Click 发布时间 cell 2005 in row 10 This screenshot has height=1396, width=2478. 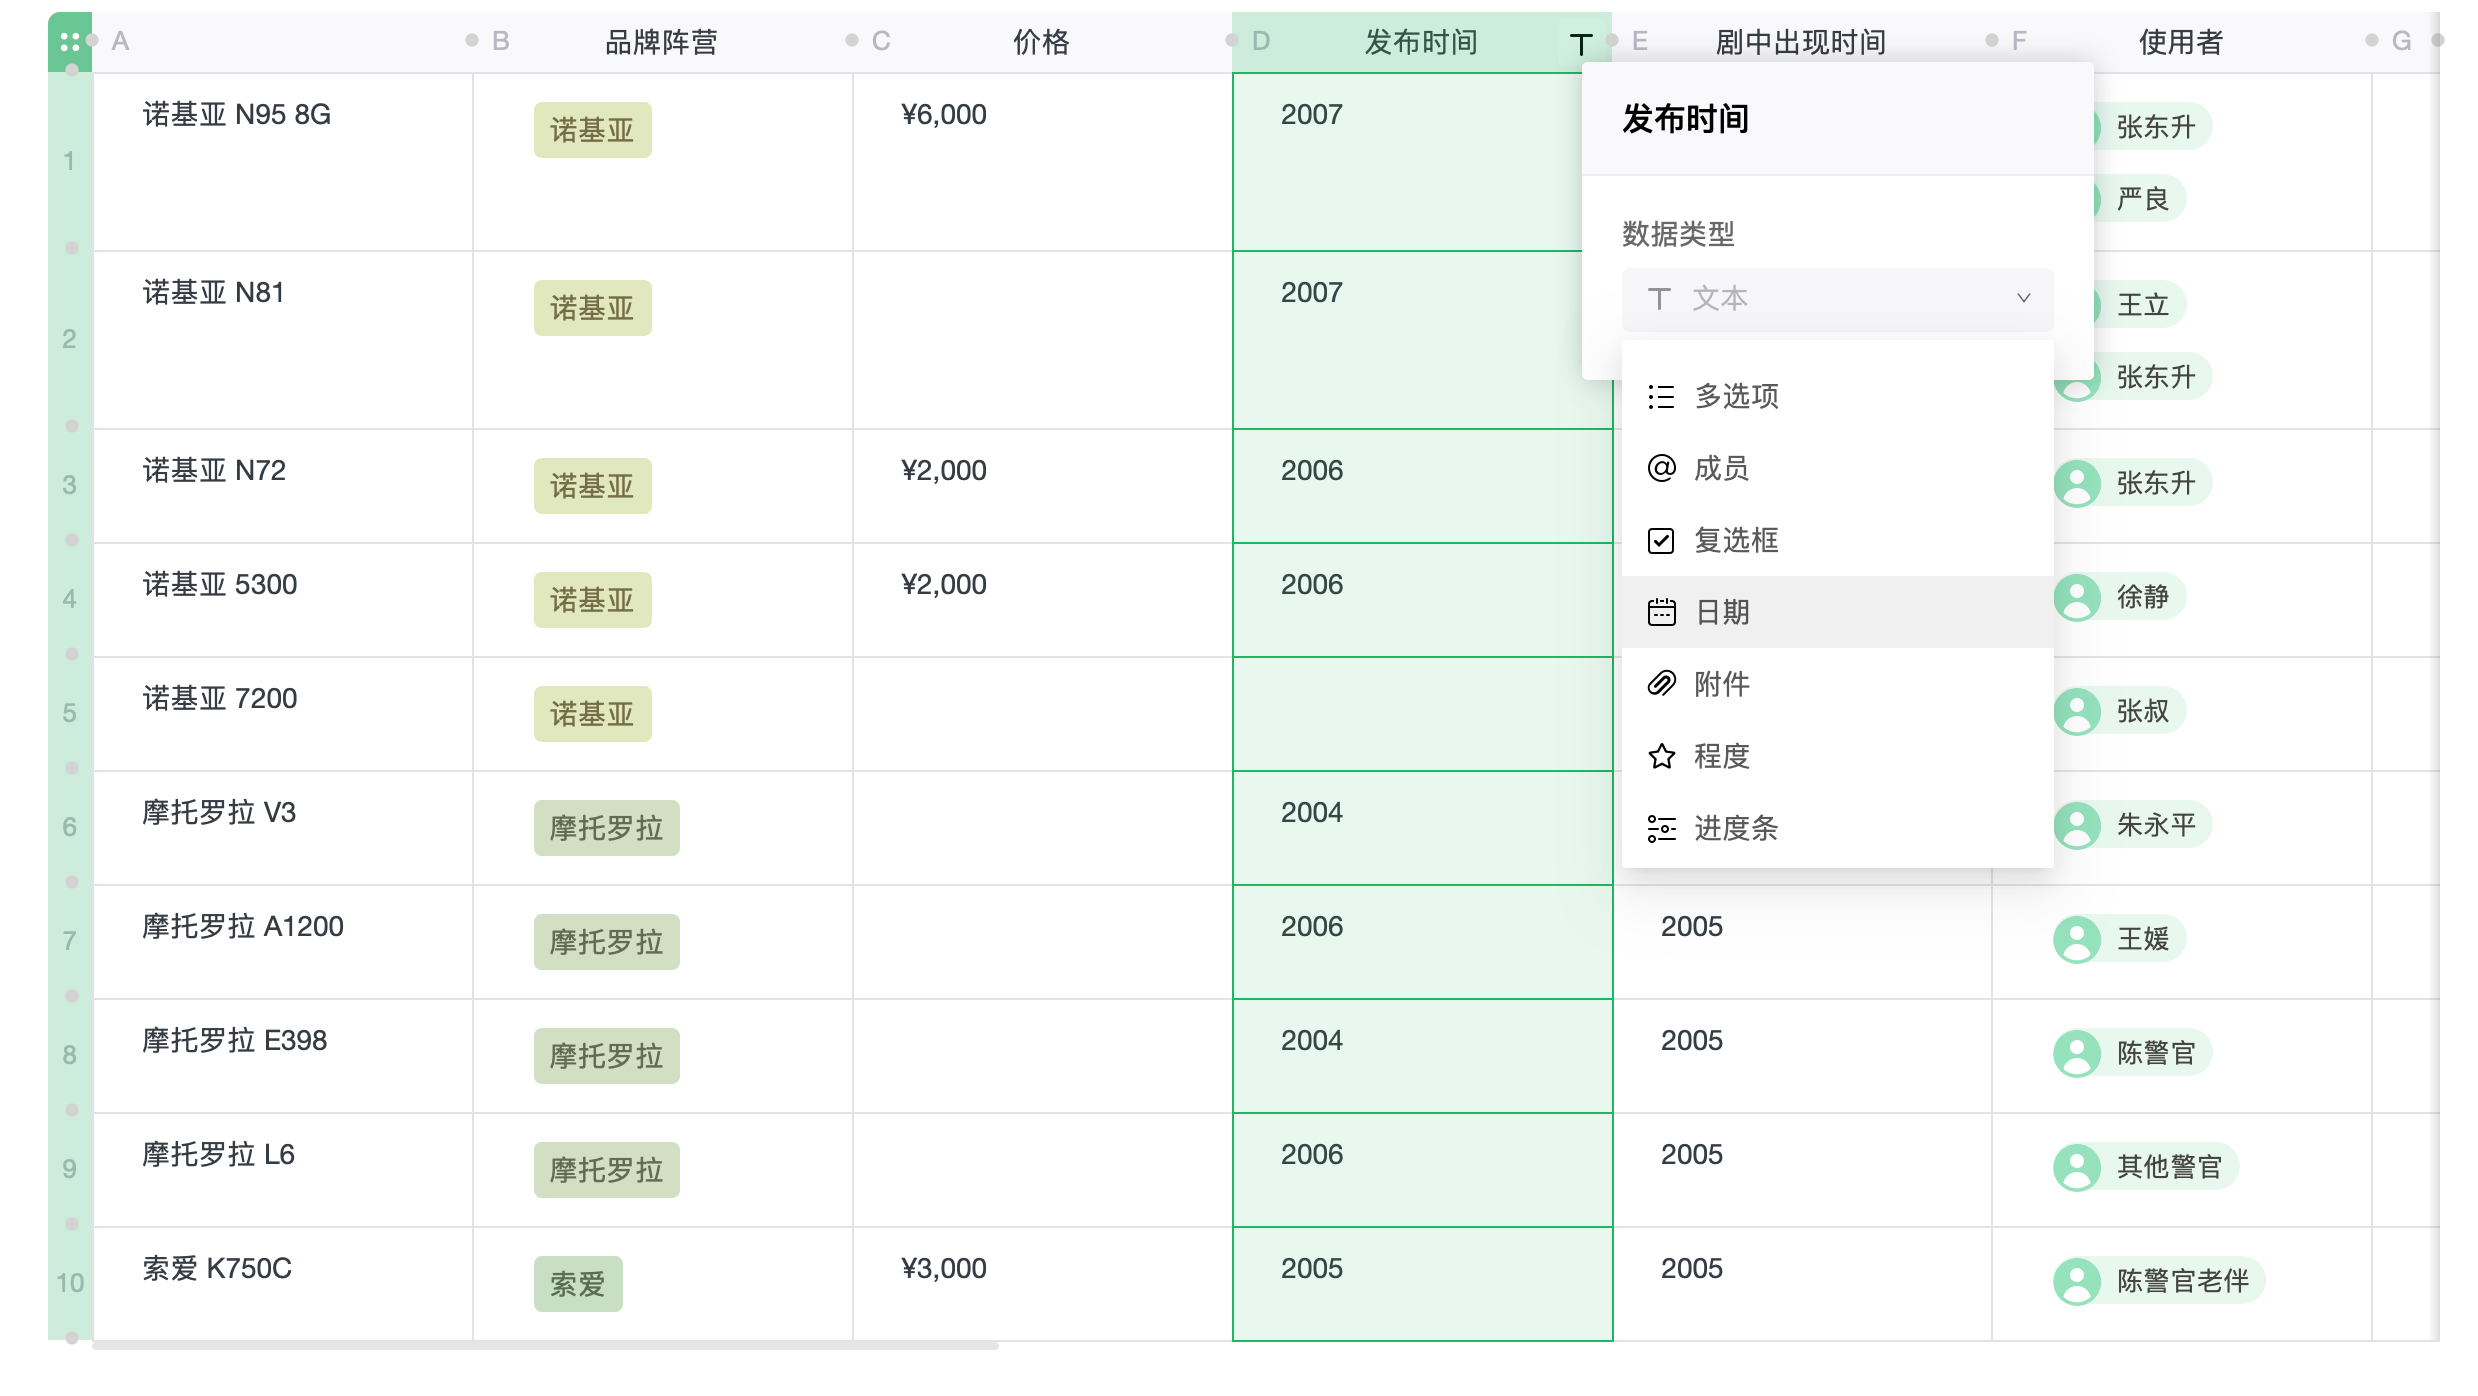[x=1423, y=1285]
